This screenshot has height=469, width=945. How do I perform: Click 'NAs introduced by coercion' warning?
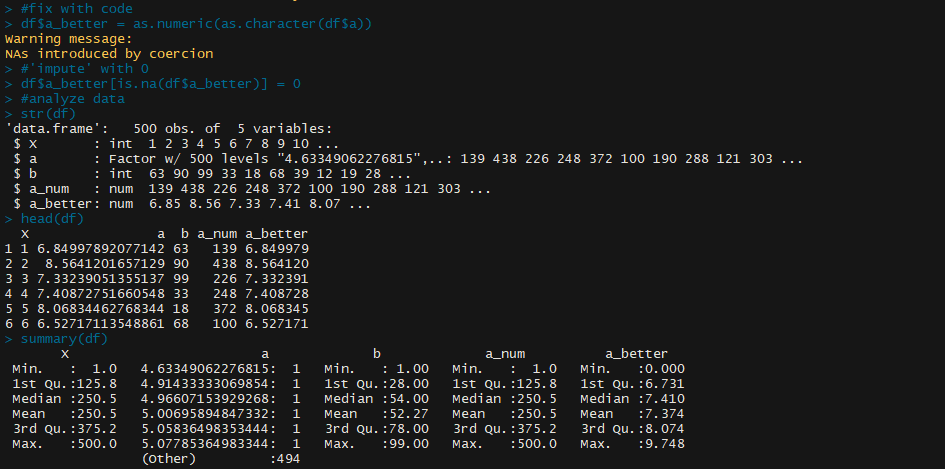coord(109,54)
